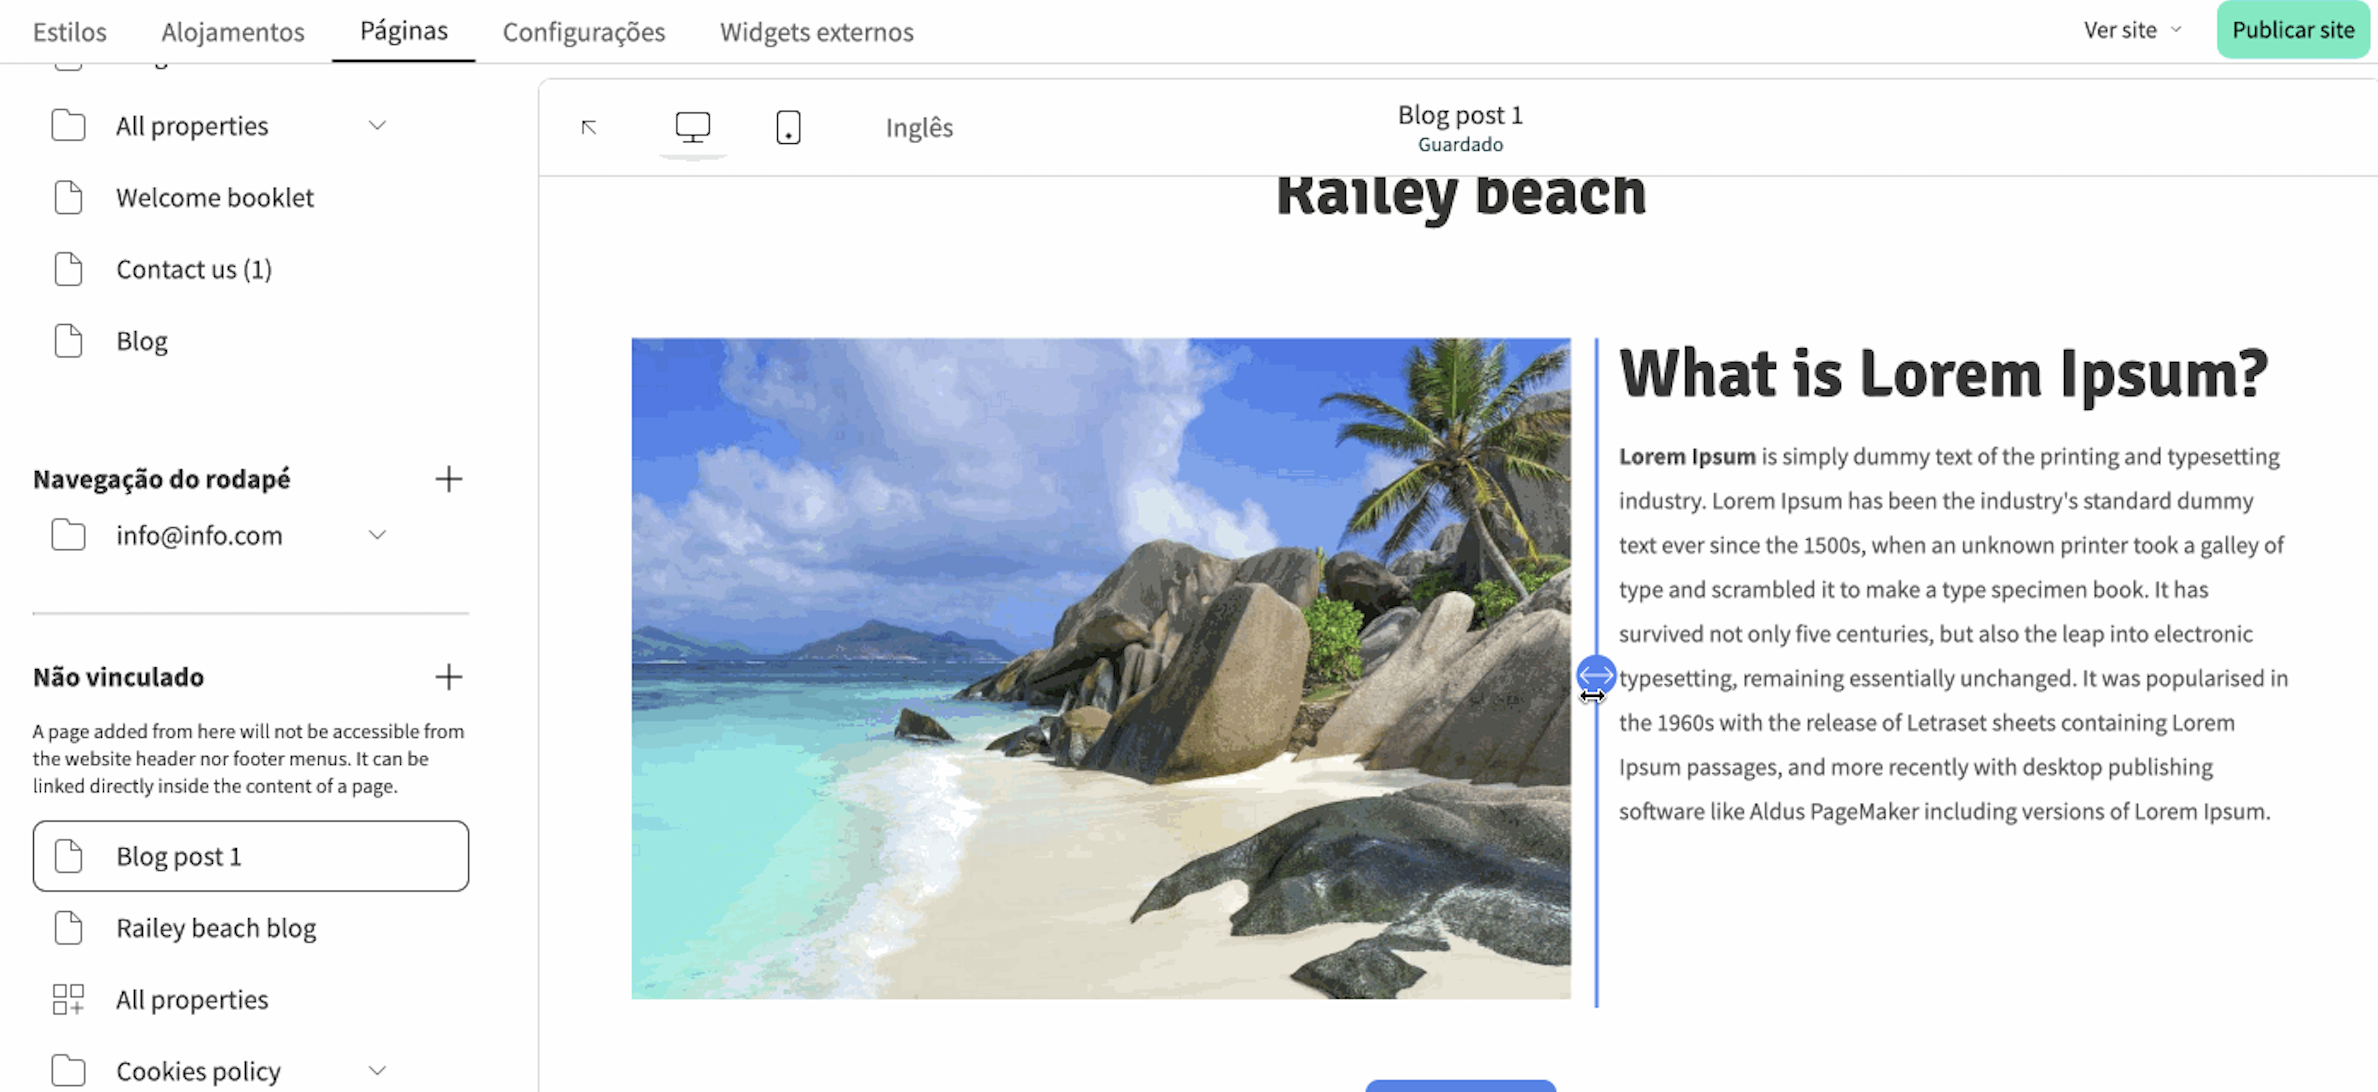Viewport: 2378px width, 1092px height.
Task: Switch to the Estilos tab
Action: pos(69,31)
